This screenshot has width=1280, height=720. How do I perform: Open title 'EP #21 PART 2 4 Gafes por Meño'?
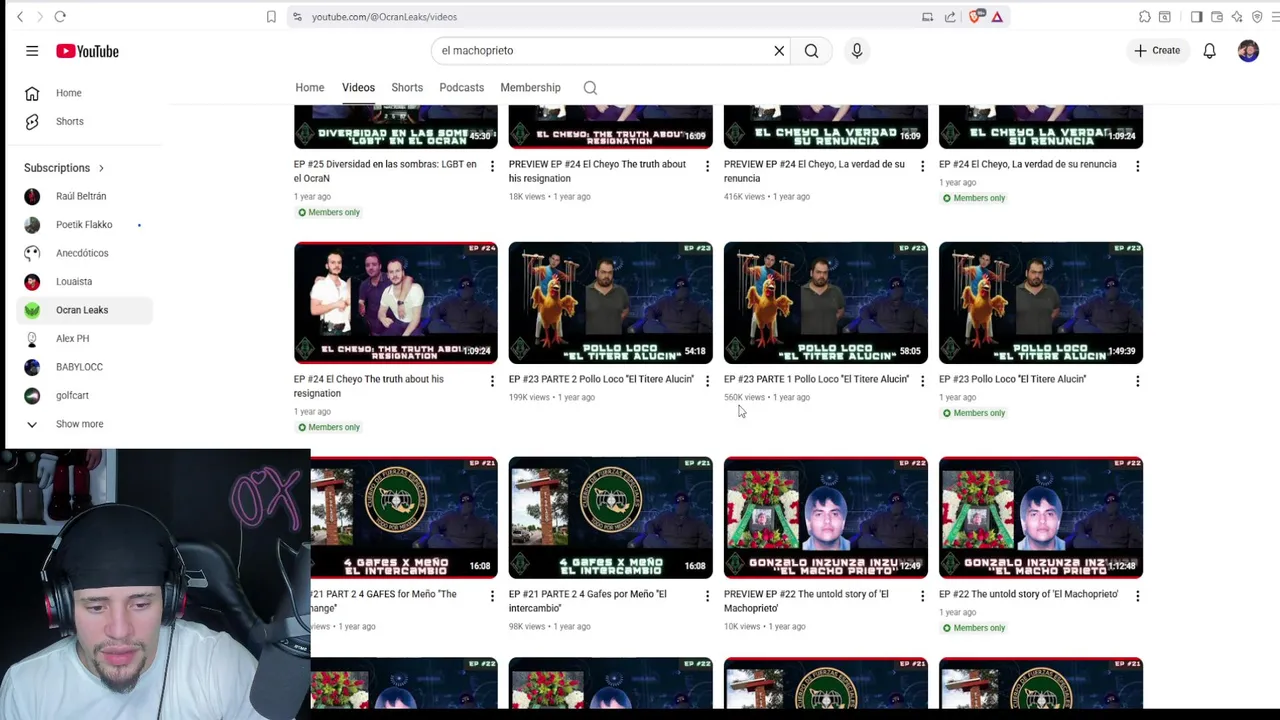click(x=587, y=601)
